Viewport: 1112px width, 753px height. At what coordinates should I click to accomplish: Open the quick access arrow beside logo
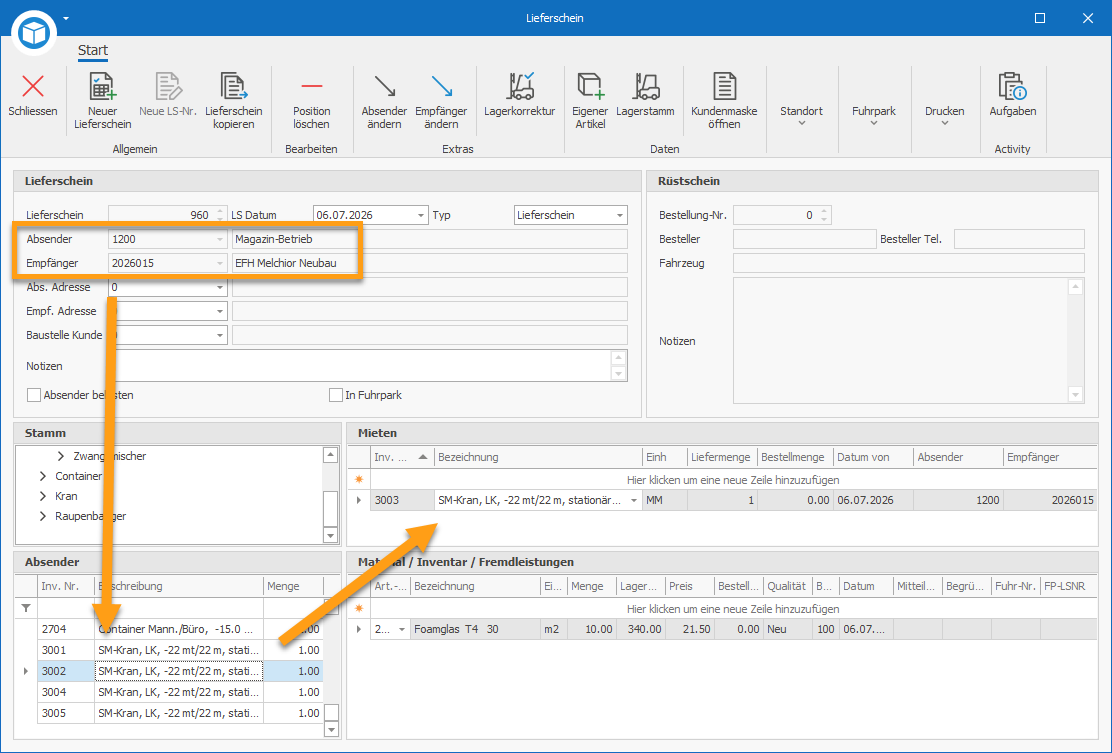pos(66,18)
